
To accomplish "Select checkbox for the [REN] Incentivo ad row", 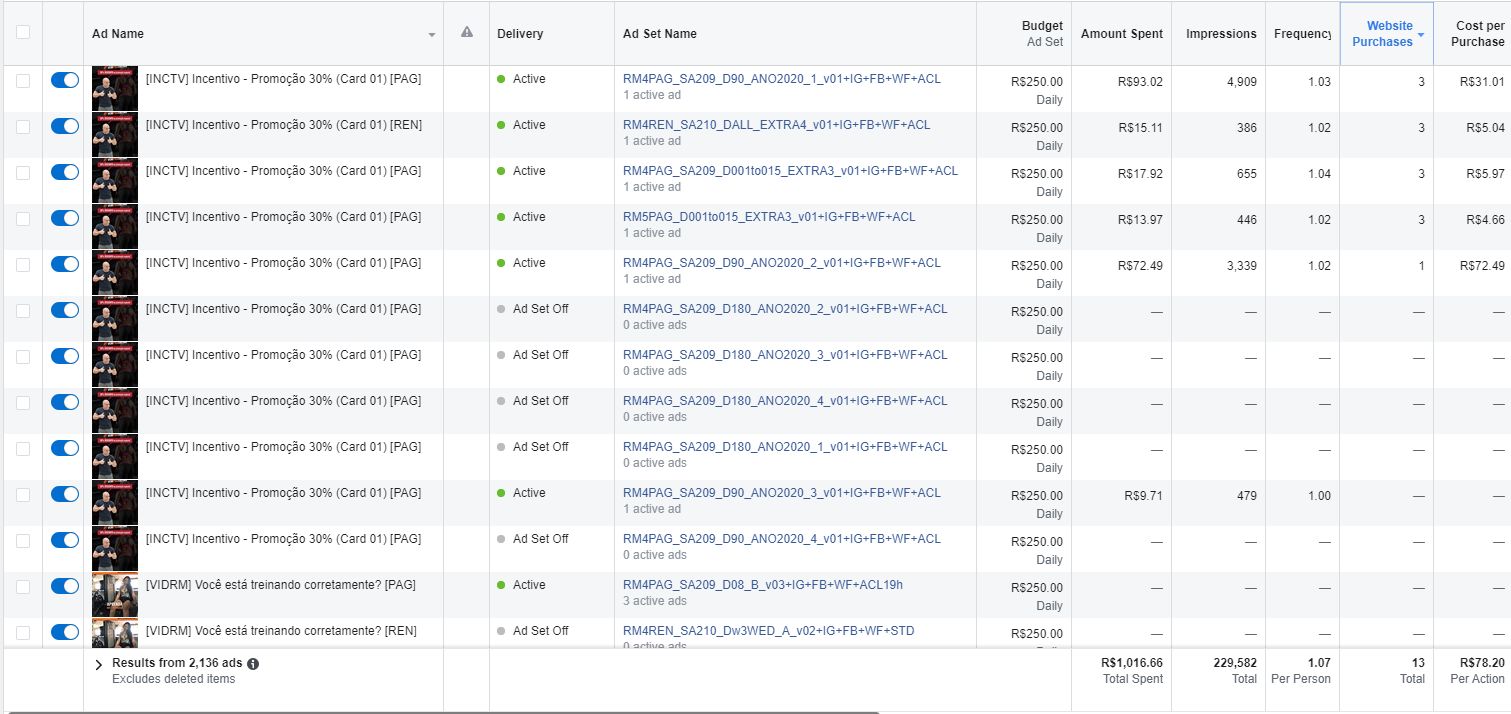I will pyautogui.click(x=23, y=126).
